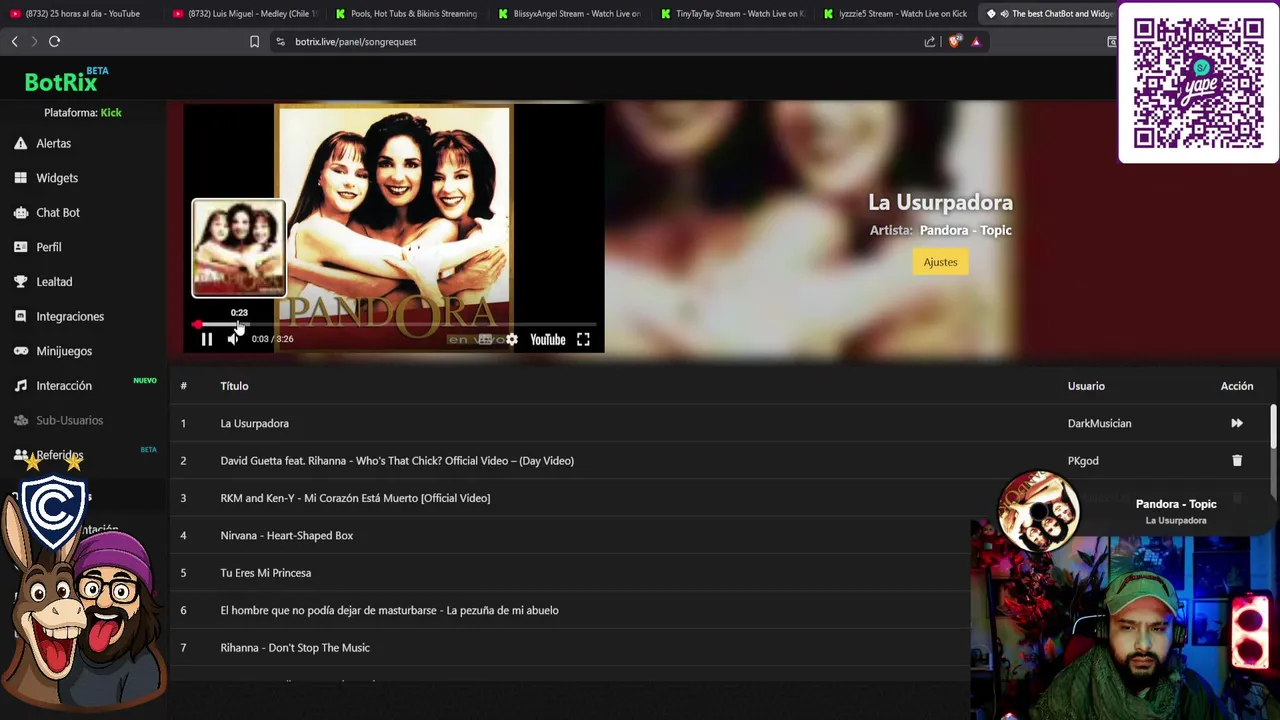Click the Ajustes button

940,262
